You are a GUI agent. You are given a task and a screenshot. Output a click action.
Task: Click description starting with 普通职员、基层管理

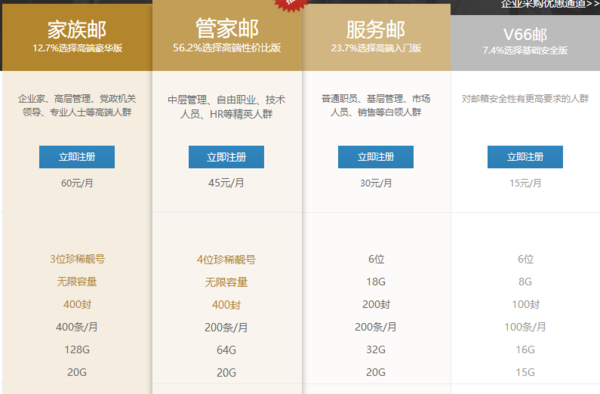376,106
